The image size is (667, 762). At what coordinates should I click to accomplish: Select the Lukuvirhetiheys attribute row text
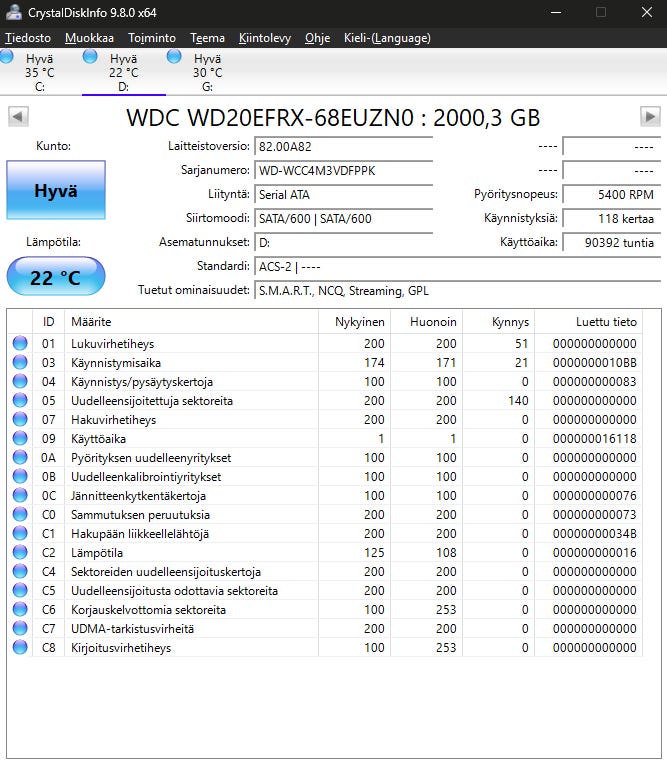pos(113,344)
